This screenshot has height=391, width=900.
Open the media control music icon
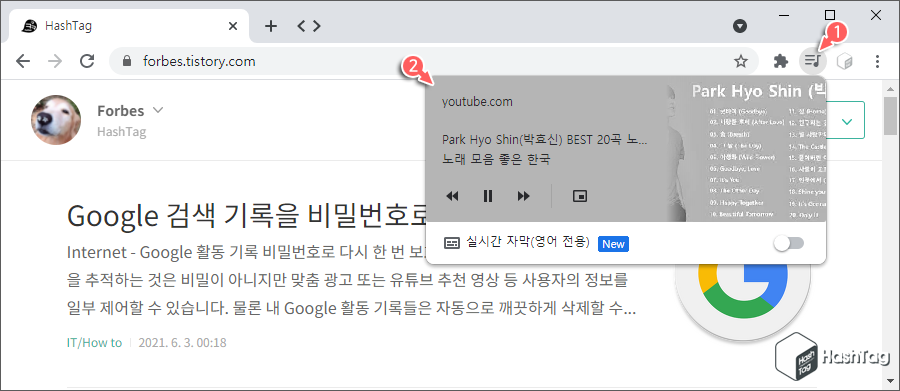point(812,61)
